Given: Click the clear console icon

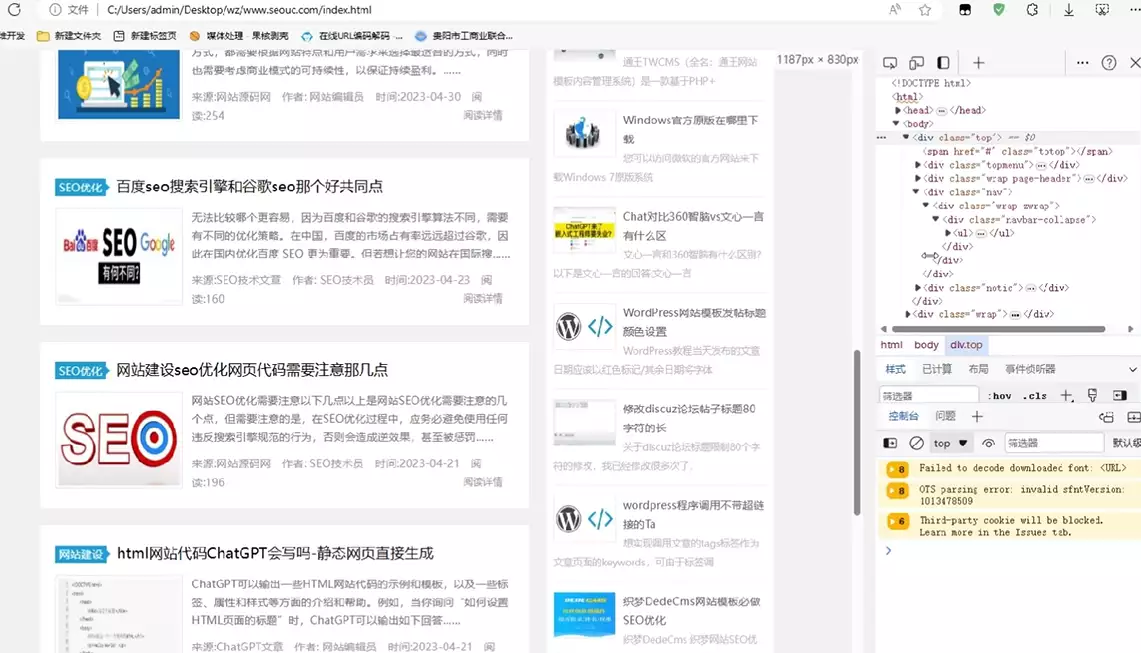Looking at the screenshot, I should coord(916,443).
